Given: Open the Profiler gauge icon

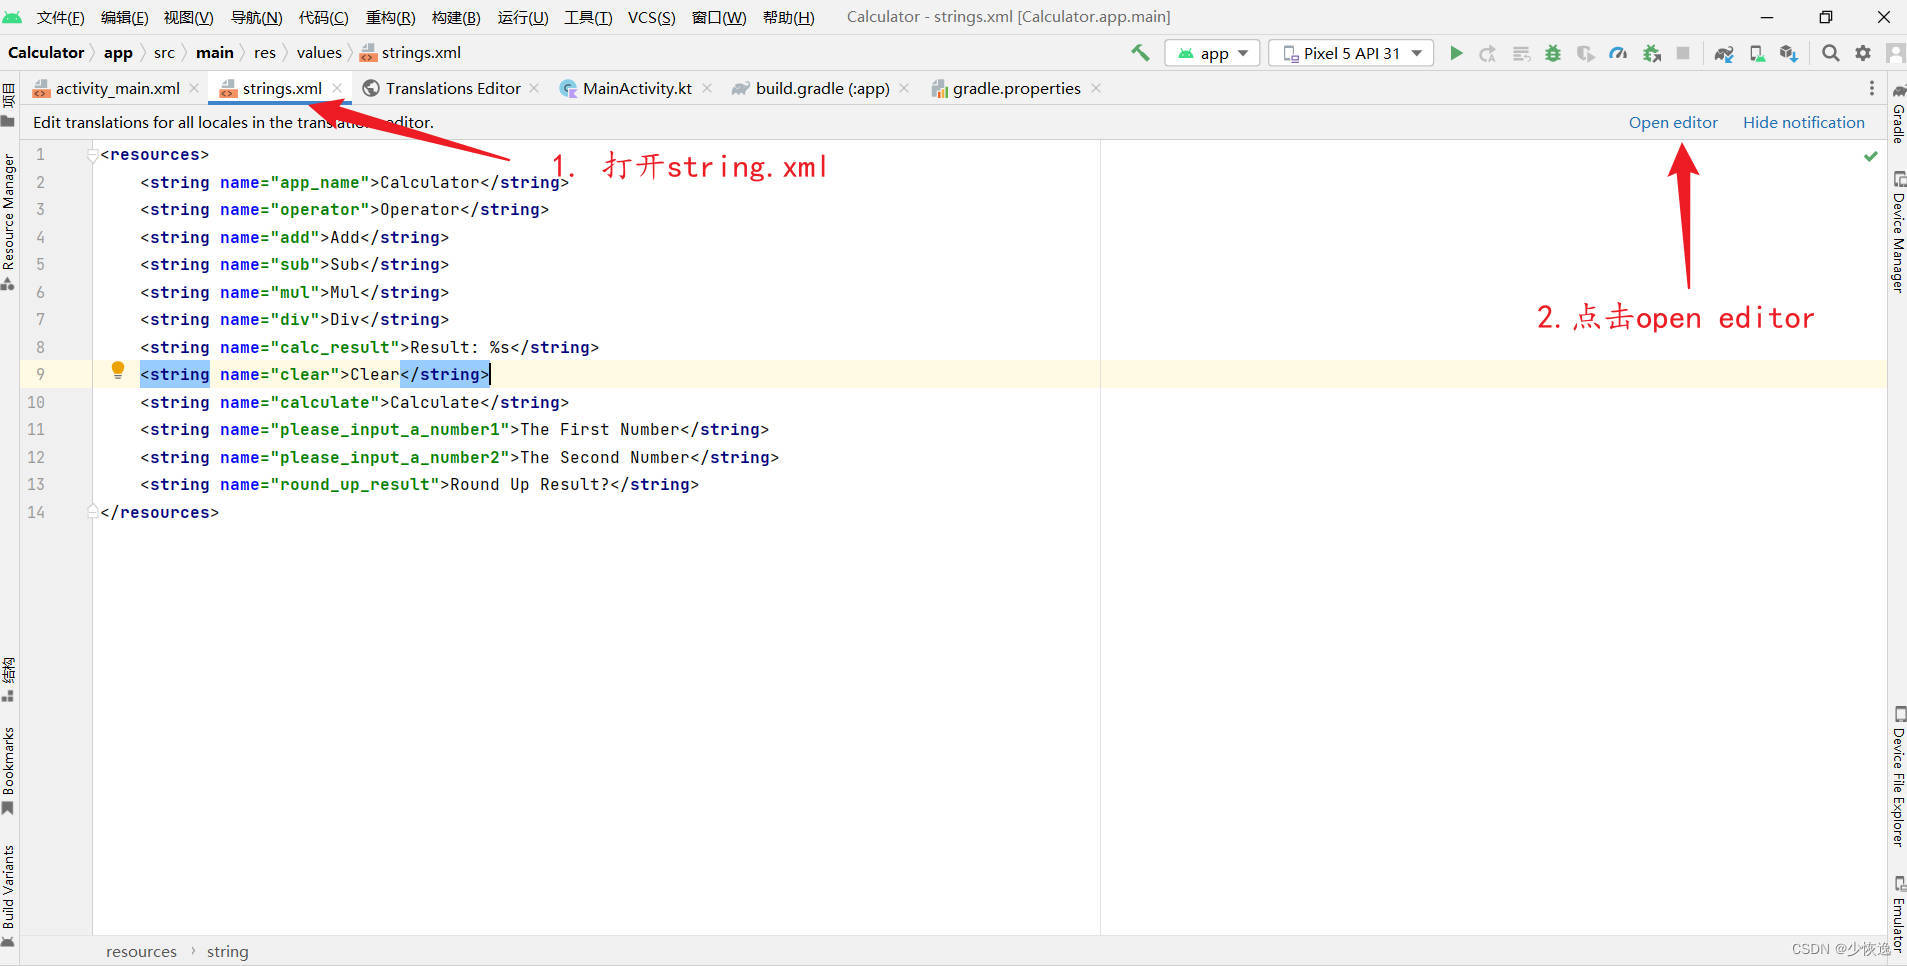Looking at the screenshot, I should pyautogui.click(x=1618, y=53).
